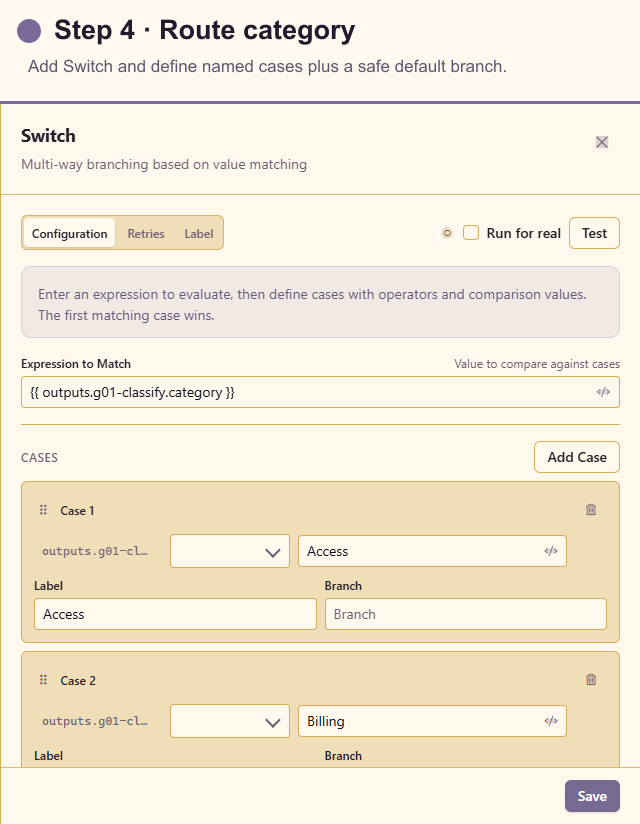Click the CASES section heading
This screenshot has height=824, width=640.
[x=39, y=457]
